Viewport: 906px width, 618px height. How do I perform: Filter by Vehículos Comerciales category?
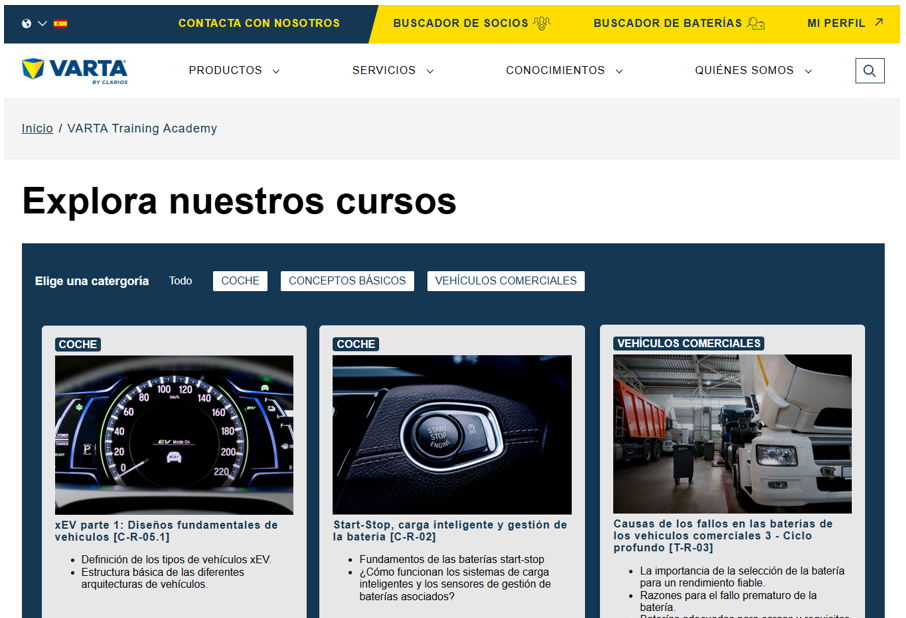(x=505, y=281)
